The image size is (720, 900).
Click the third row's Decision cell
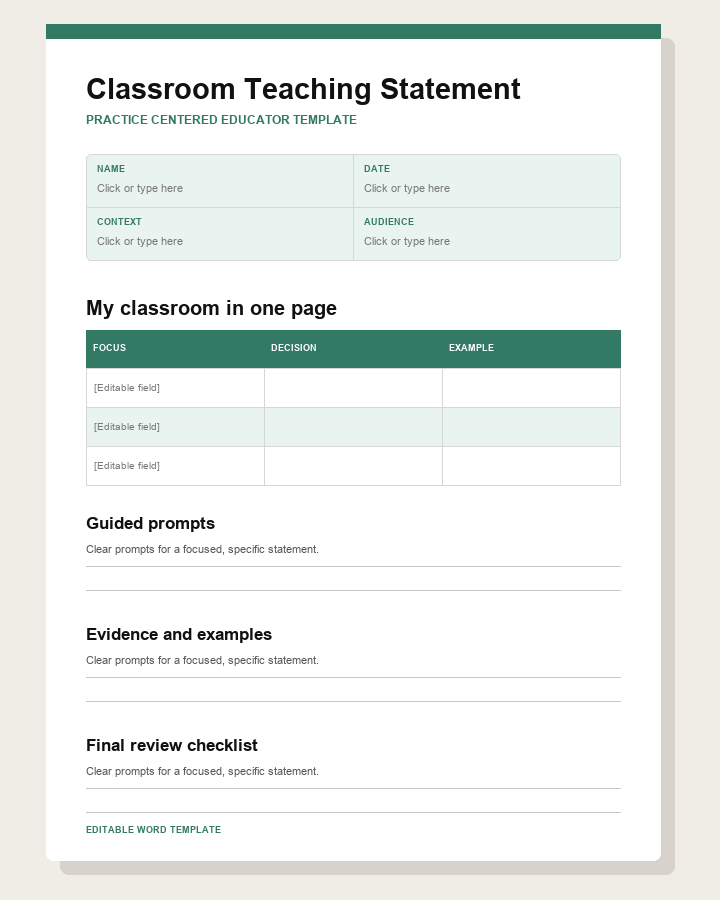point(353,466)
